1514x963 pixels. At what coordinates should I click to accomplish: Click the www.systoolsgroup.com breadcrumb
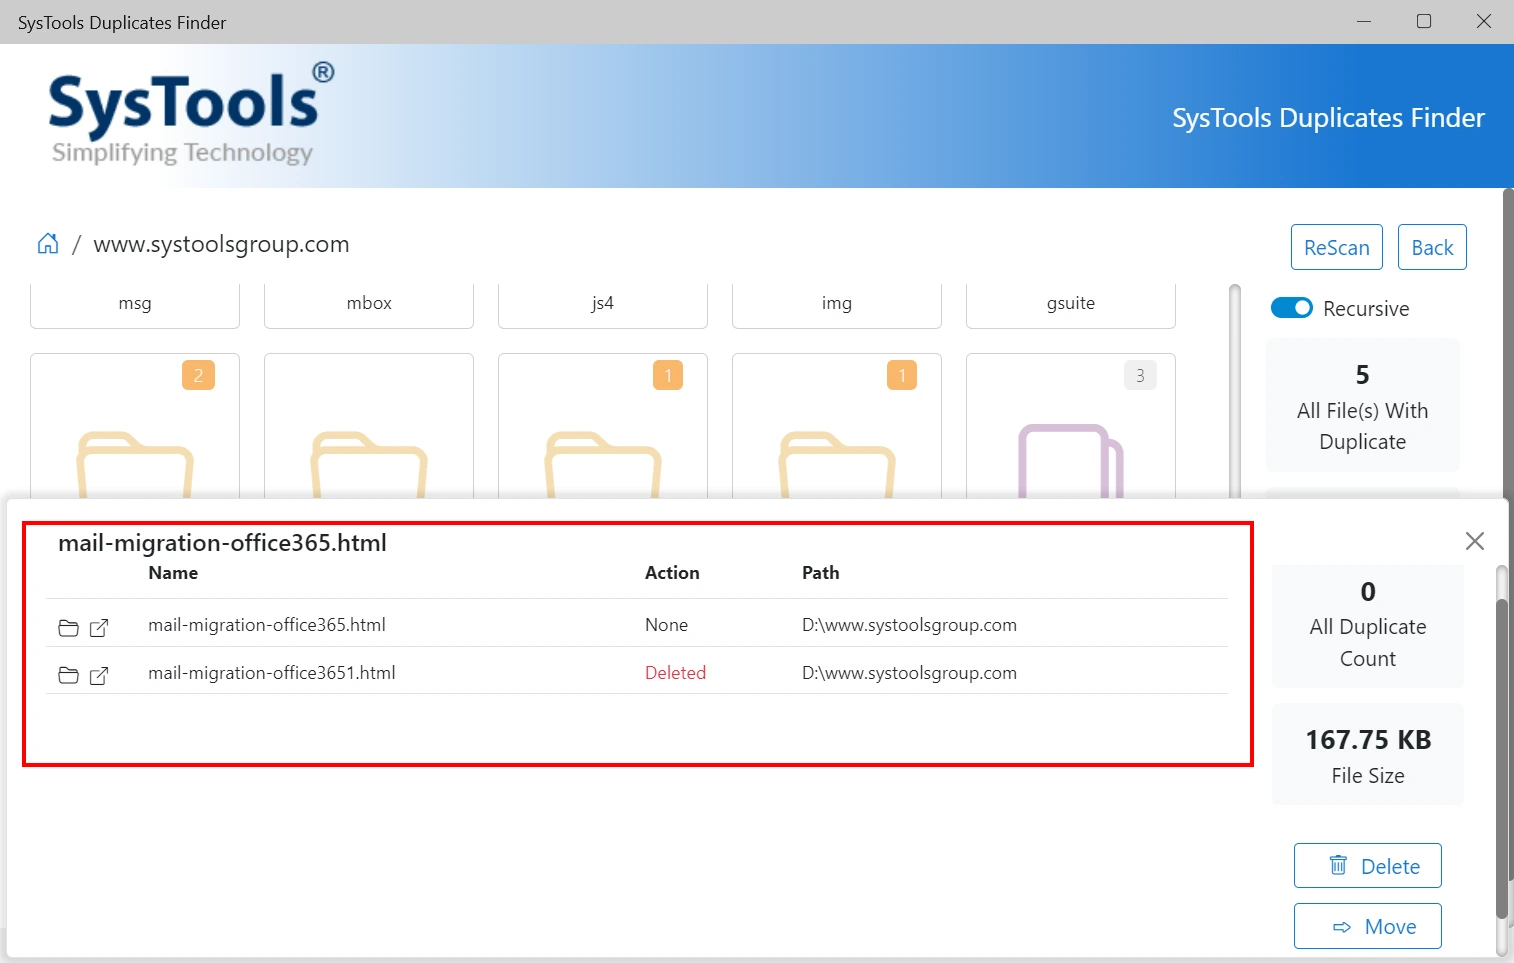[221, 244]
